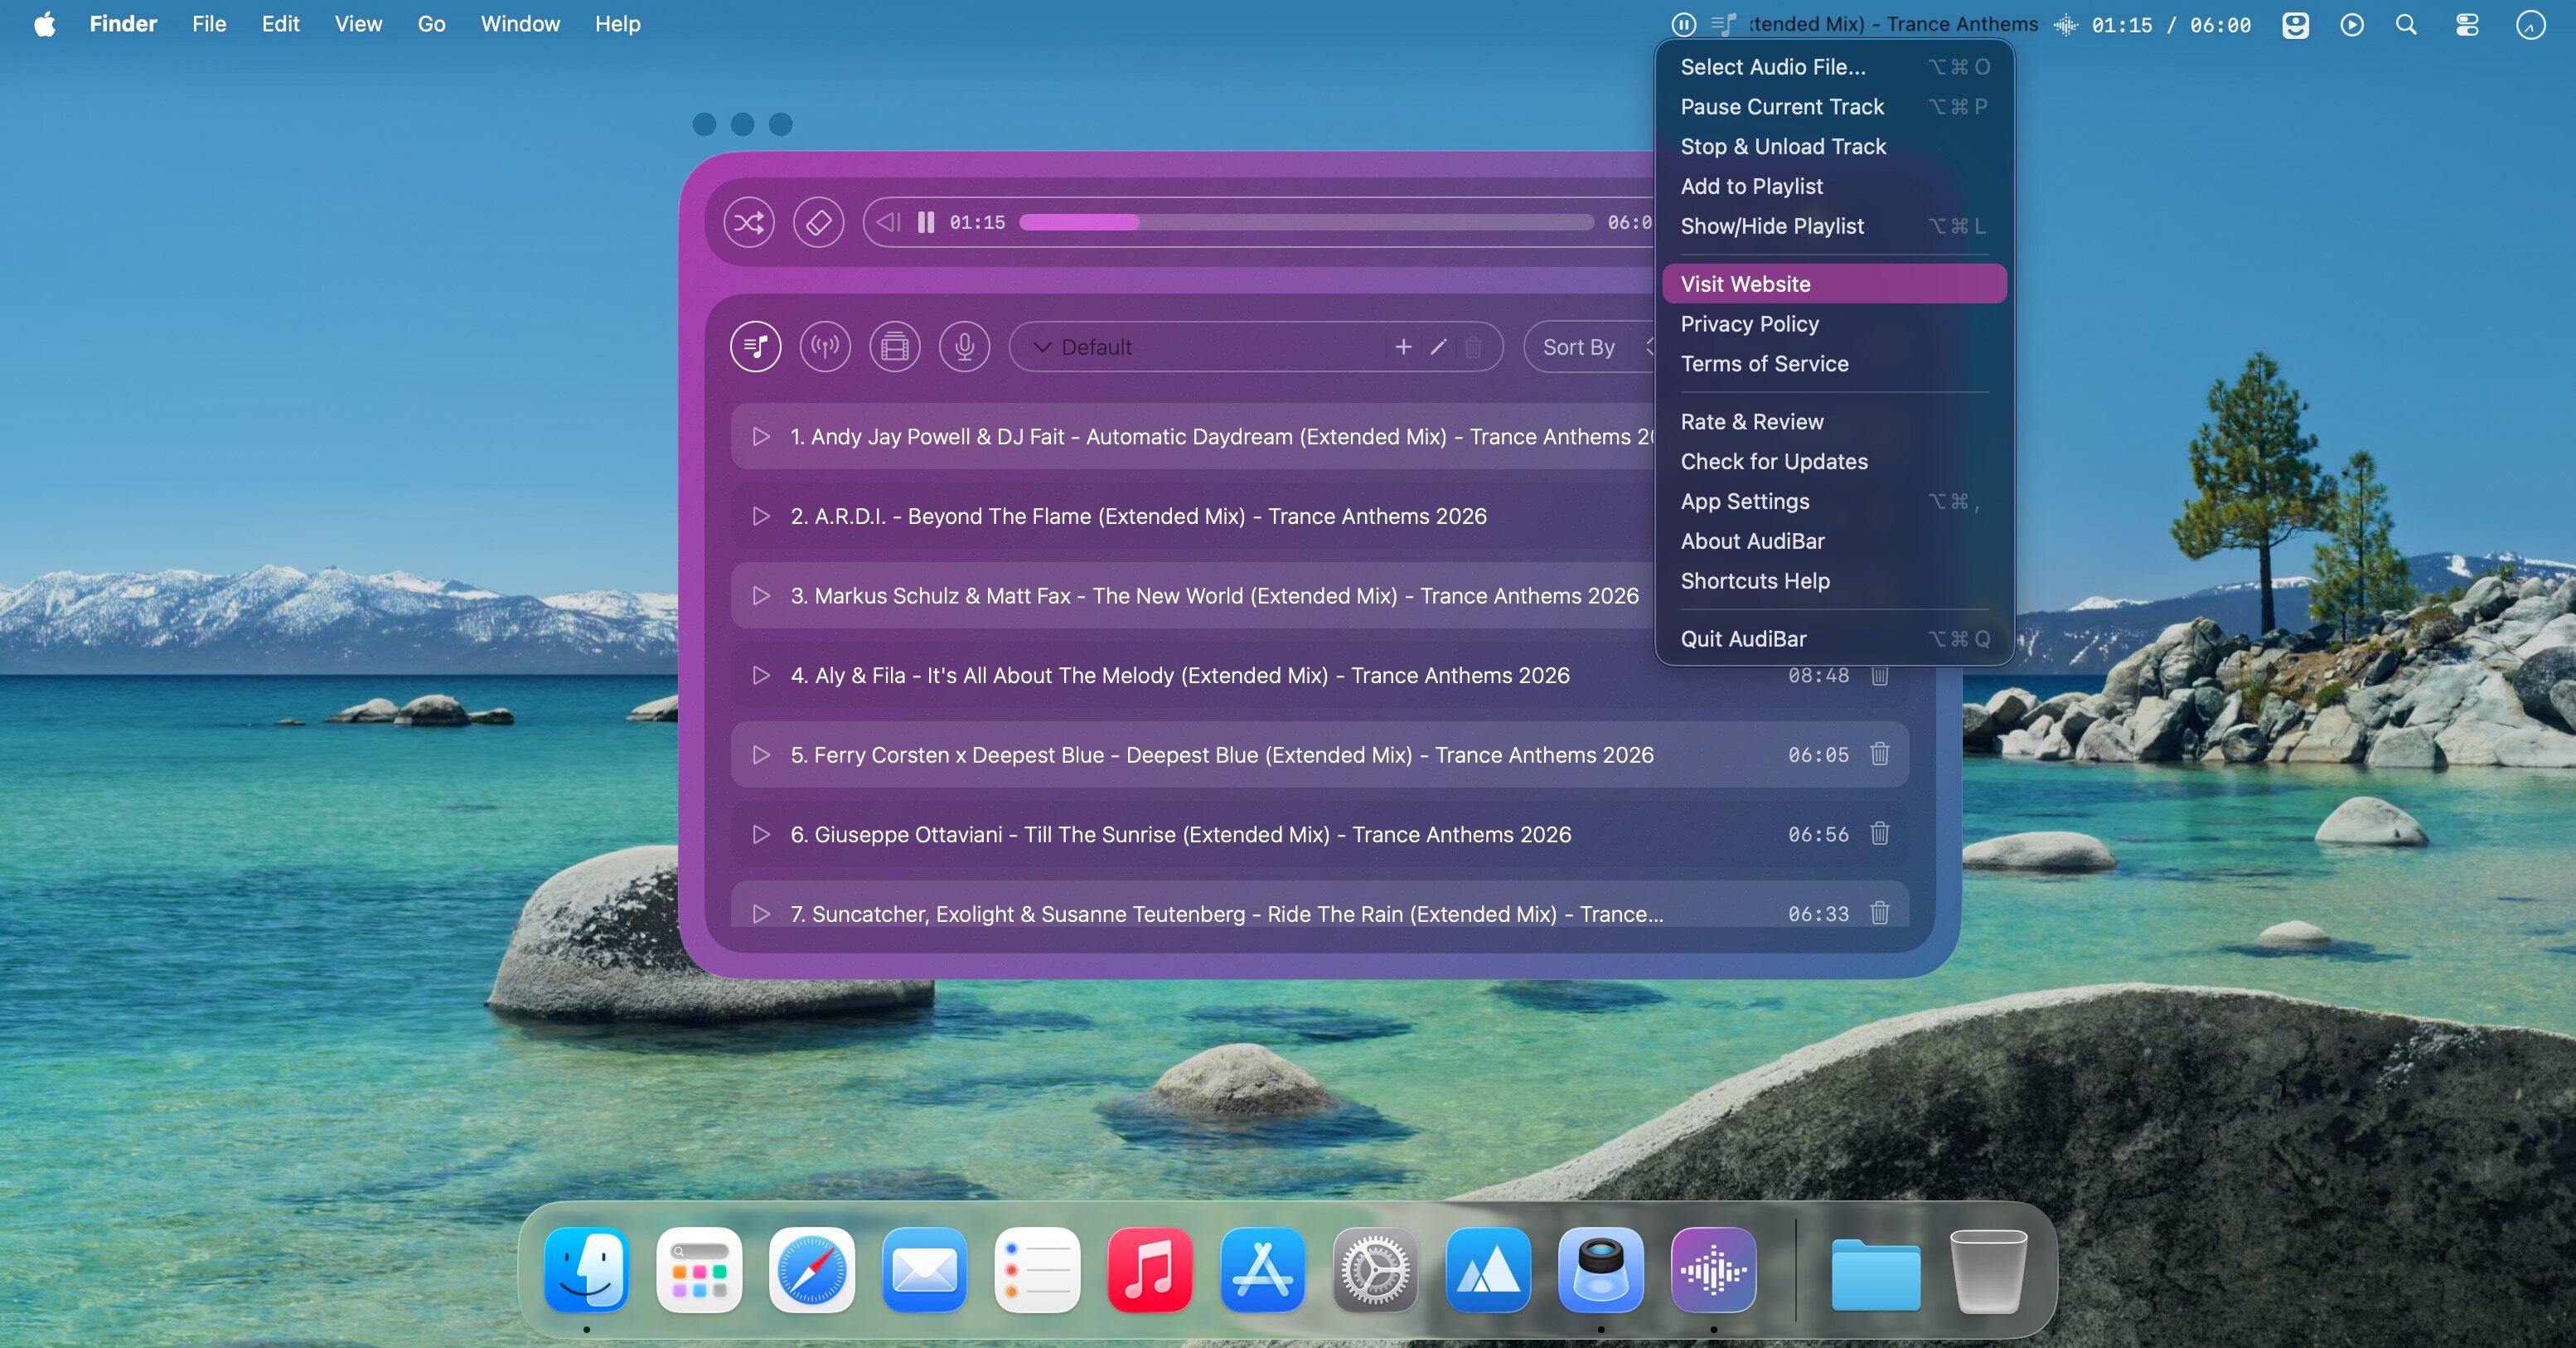2576x1348 pixels.
Task: Switch to the video film tab icon
Action: [x=895, y=347]
